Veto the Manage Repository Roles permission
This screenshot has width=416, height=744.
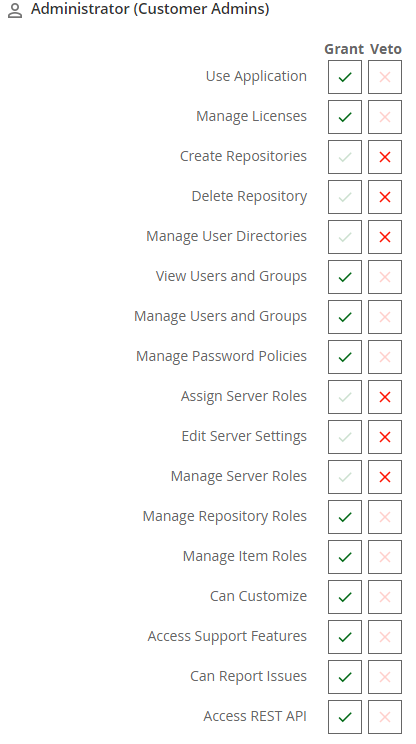point(385,517)
